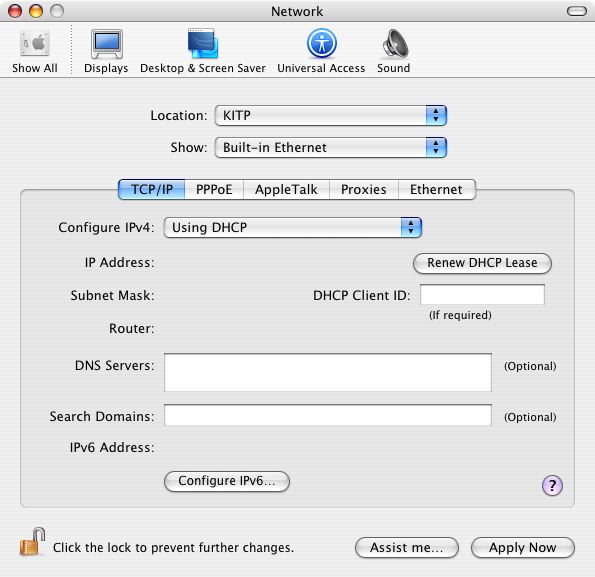Click the padlock icon to prevent changes
Viewport: 595px width, 577px height.
click(x=32, y=542)
